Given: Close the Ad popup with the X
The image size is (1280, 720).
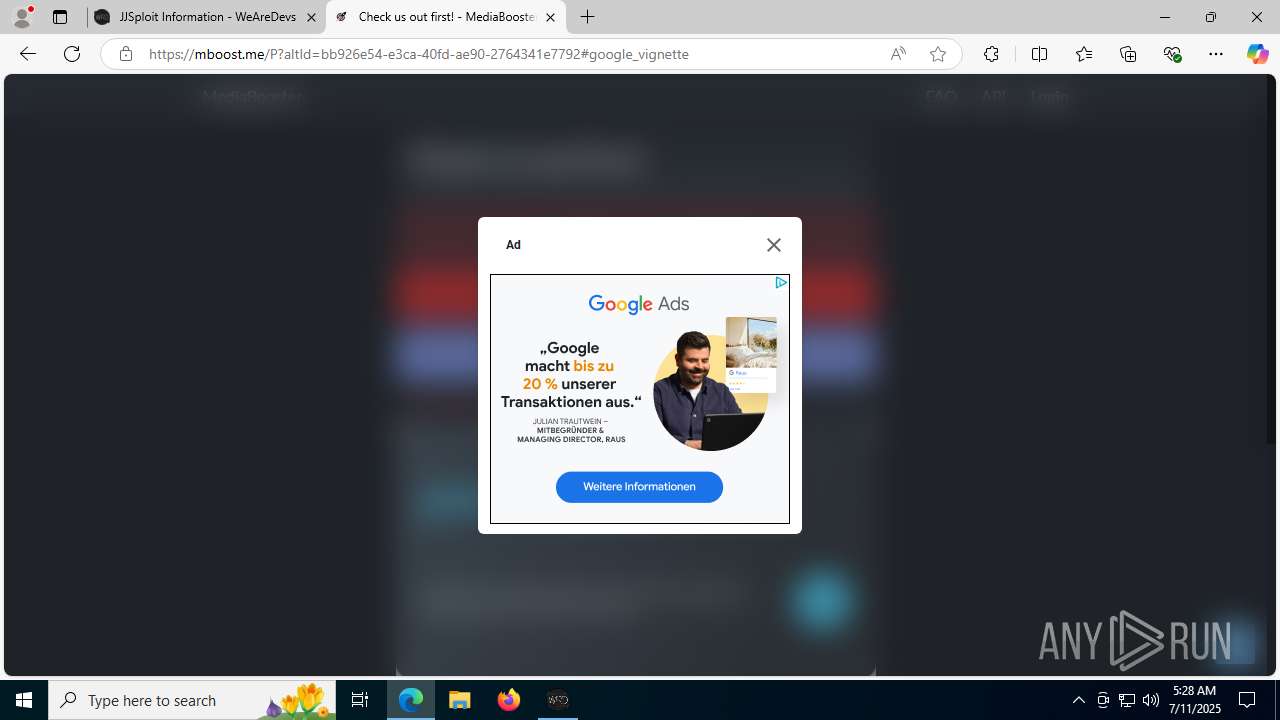Looking at the screenshot, I should 773,245.
